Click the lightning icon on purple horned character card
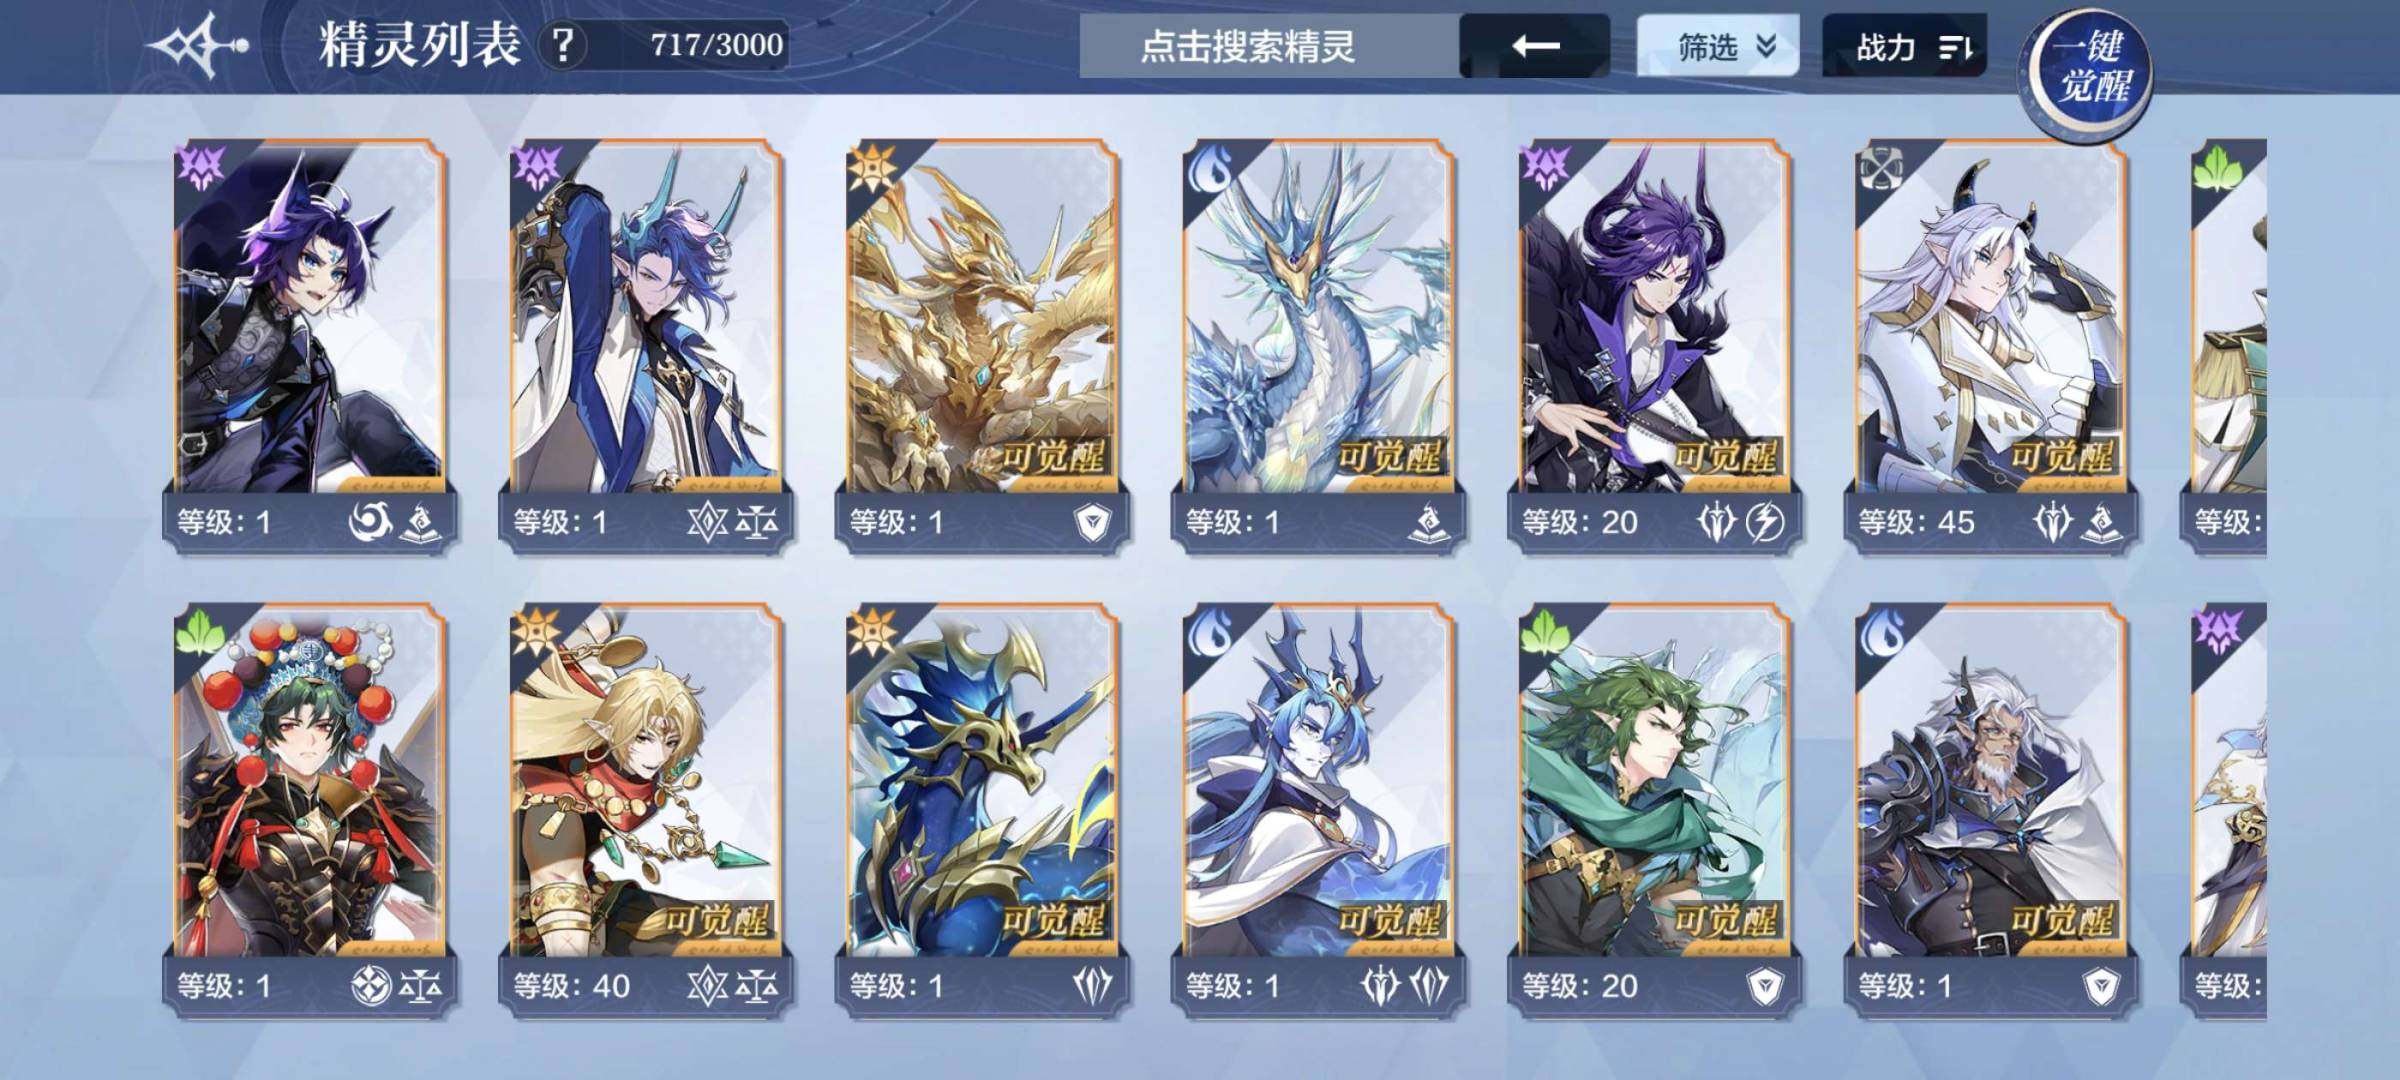 click(x=1765, y=522)
